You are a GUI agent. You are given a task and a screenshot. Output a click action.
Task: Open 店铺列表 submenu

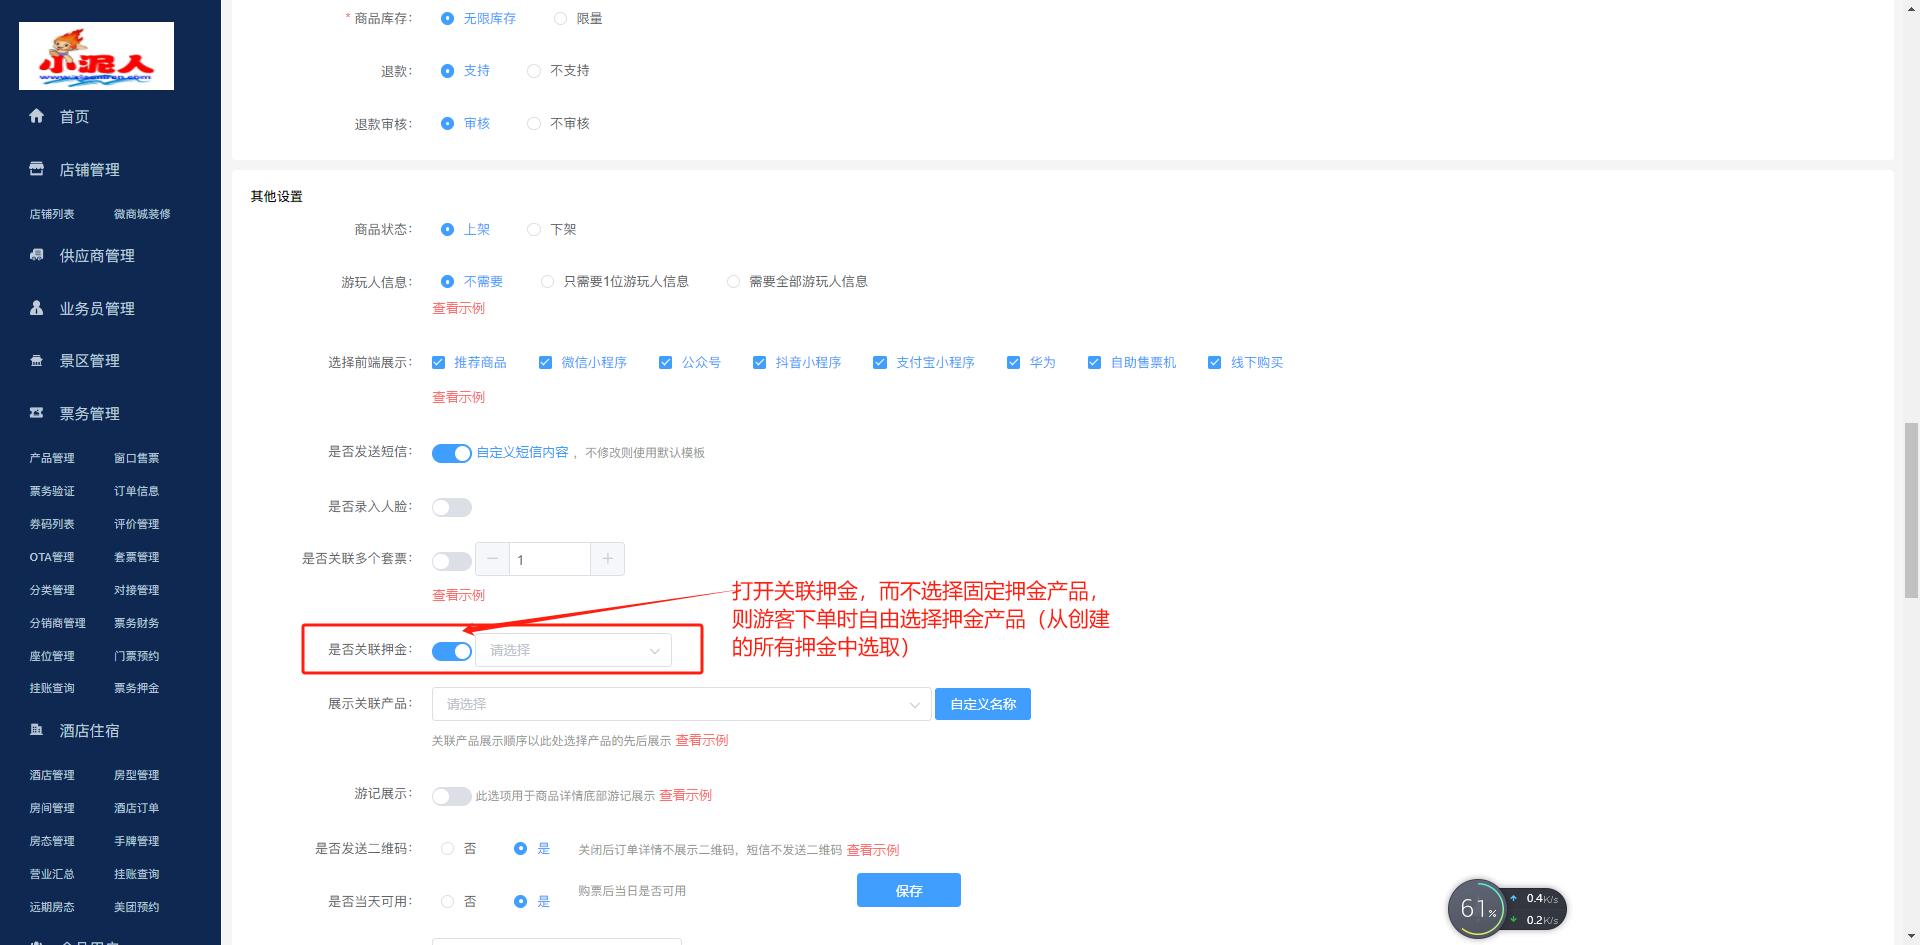pyautogui.click(x=52, y=214)
